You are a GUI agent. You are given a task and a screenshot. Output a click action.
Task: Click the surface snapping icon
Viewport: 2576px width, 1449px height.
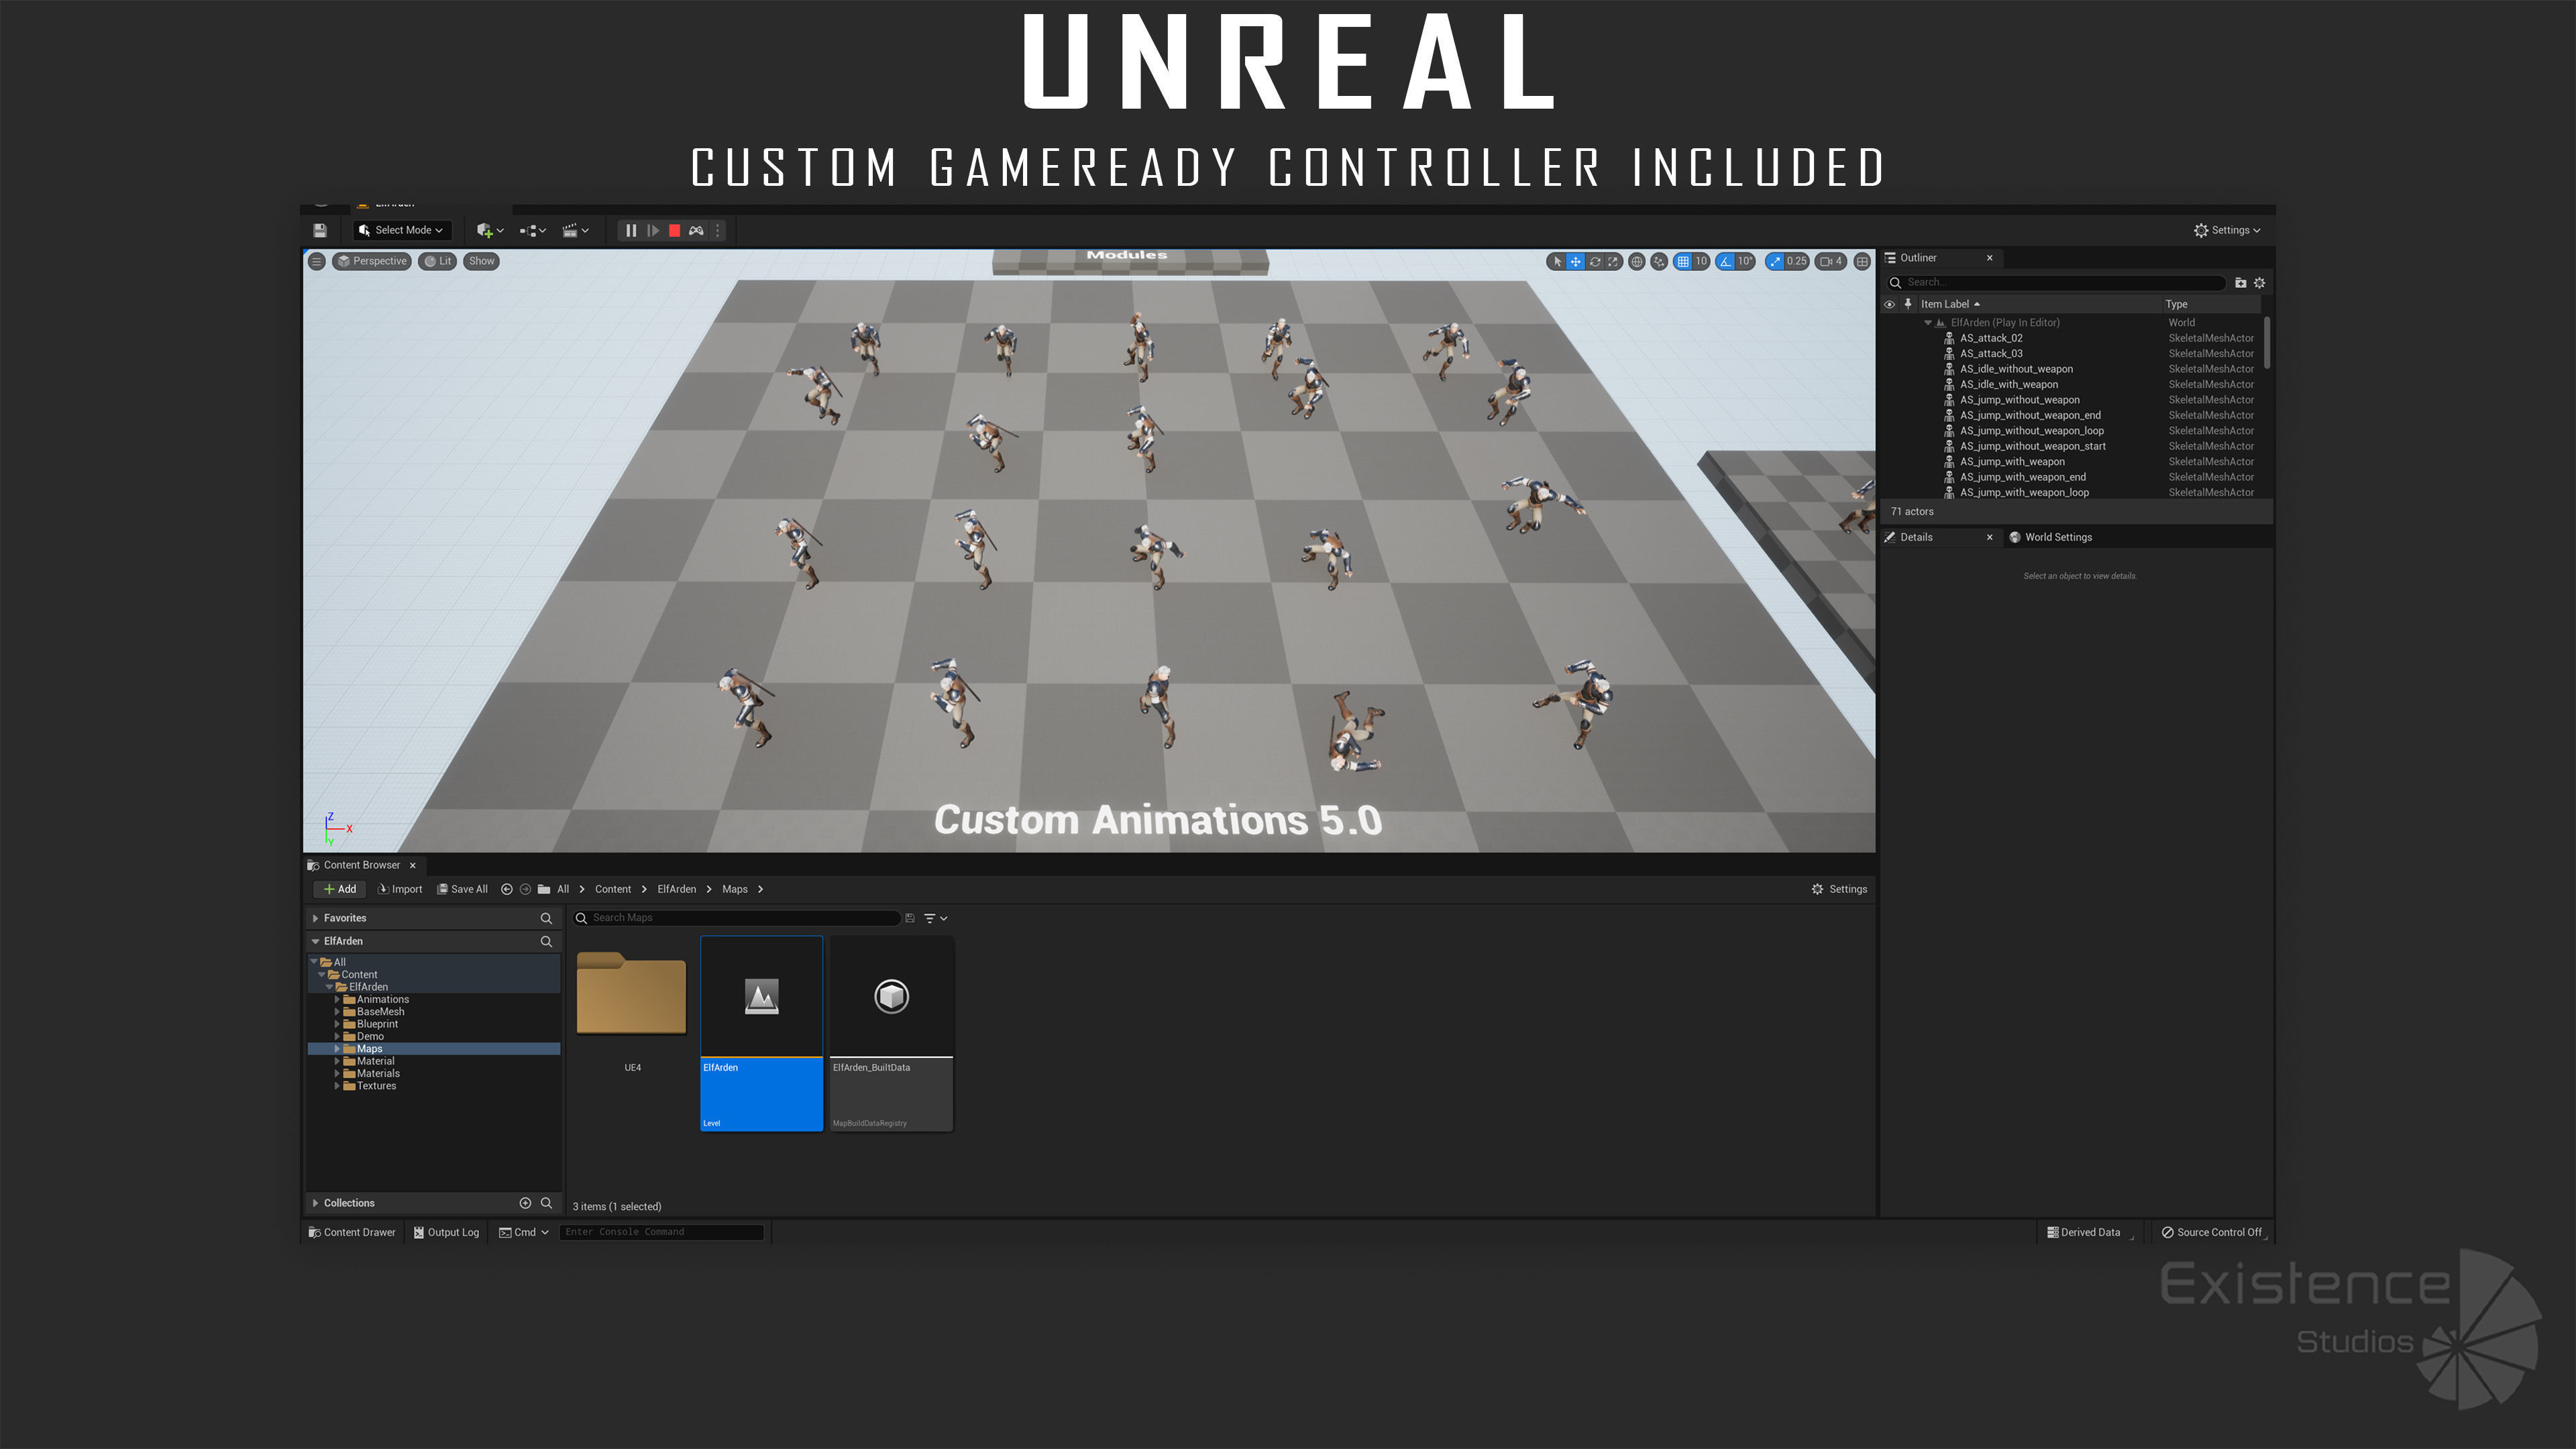point(1659,261)
